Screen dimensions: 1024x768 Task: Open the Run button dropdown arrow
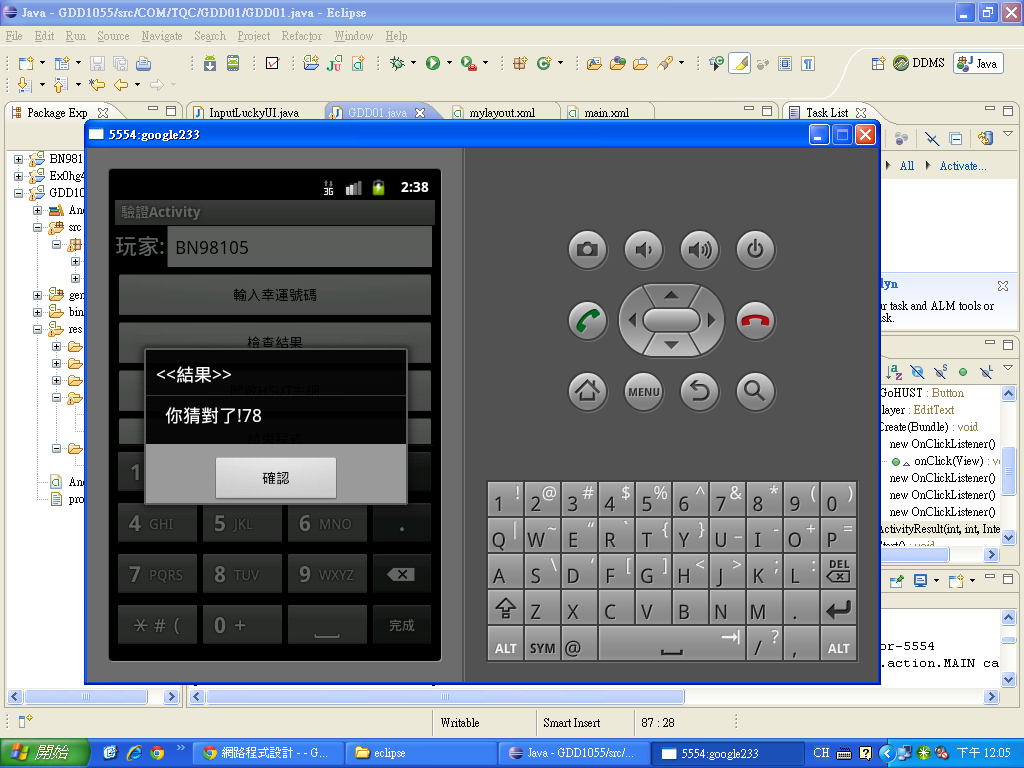click(x=448, y=63)
